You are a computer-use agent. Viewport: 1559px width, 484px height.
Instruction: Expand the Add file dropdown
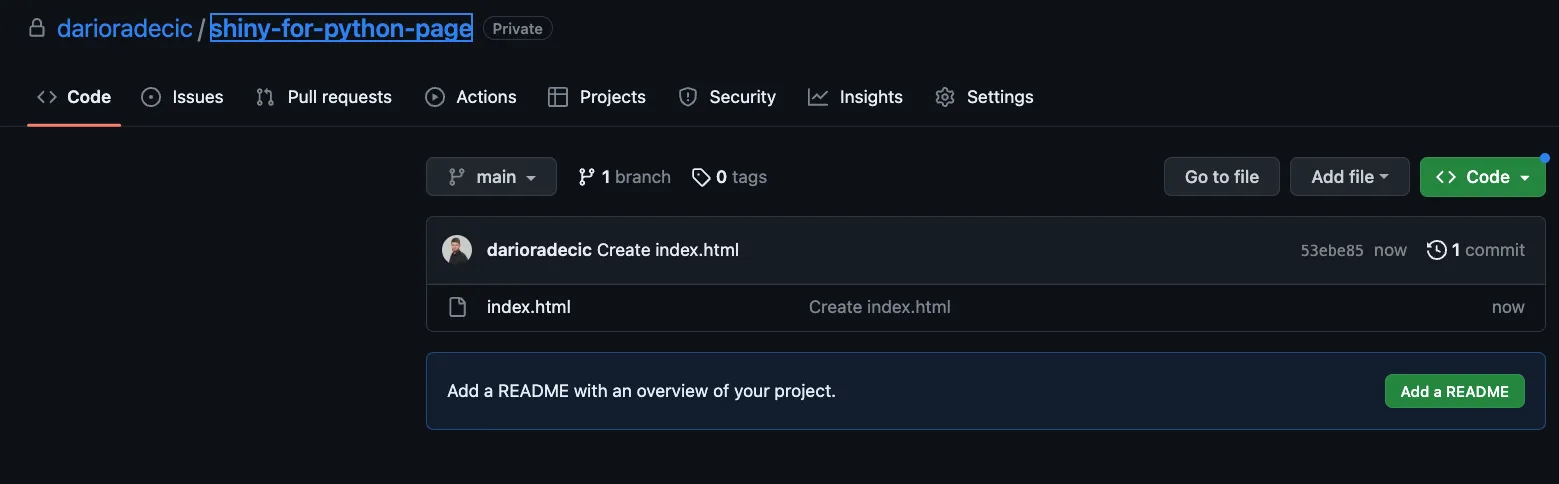(x=1349, y=177)
